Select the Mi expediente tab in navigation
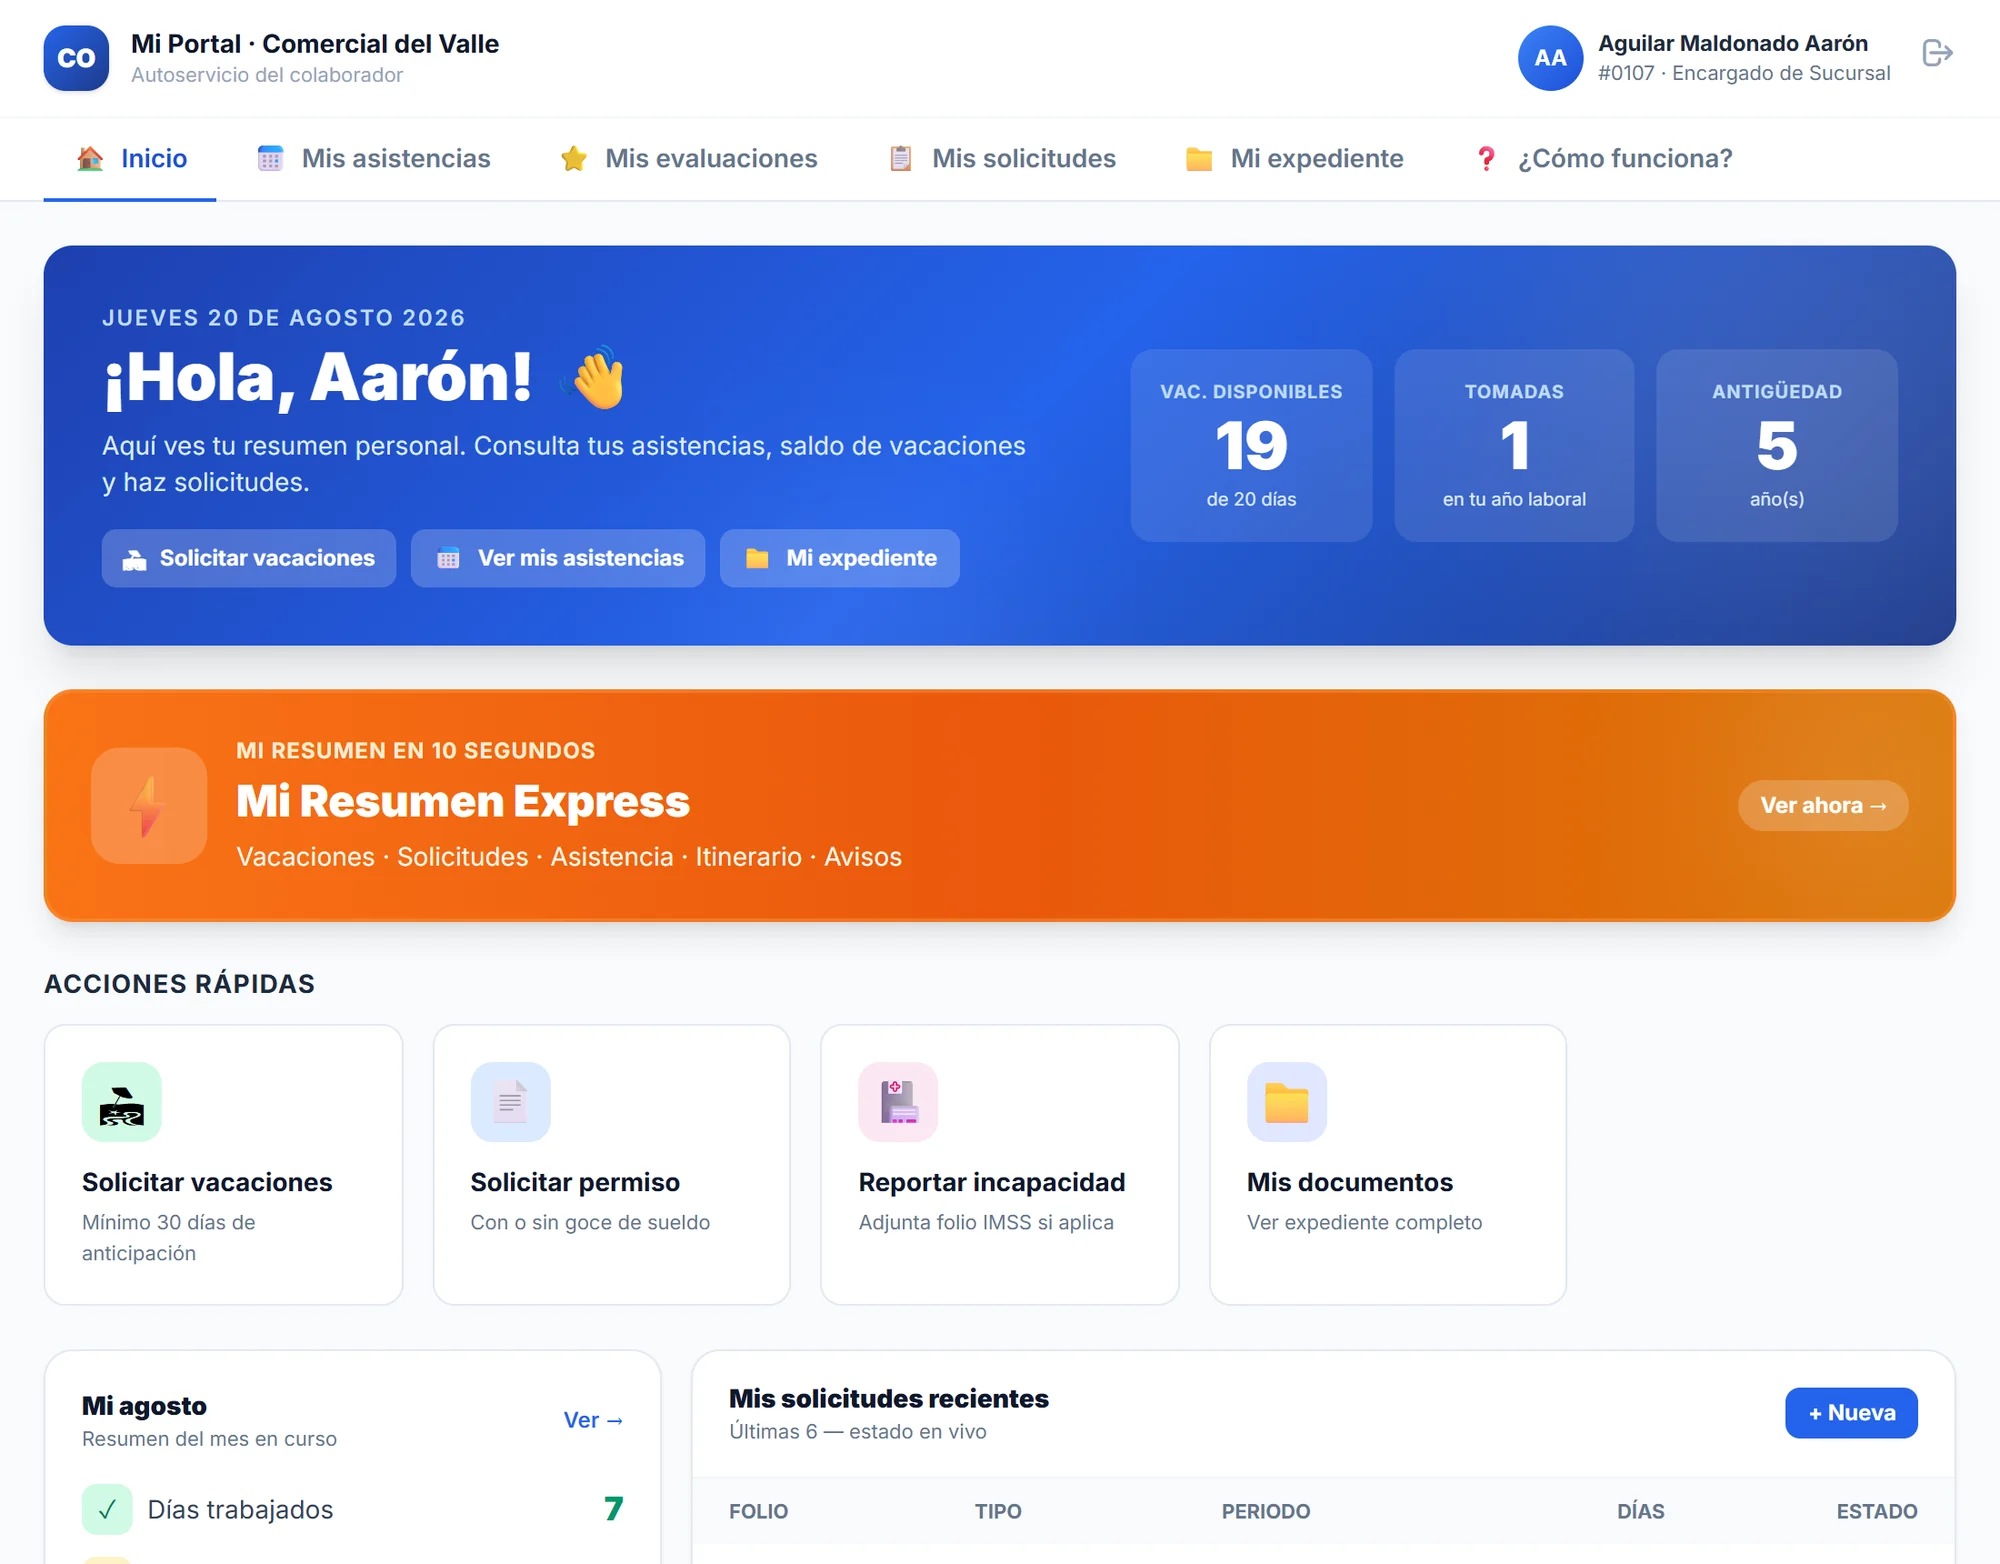This screenshot has width=2000, height=1564. 1294,158
